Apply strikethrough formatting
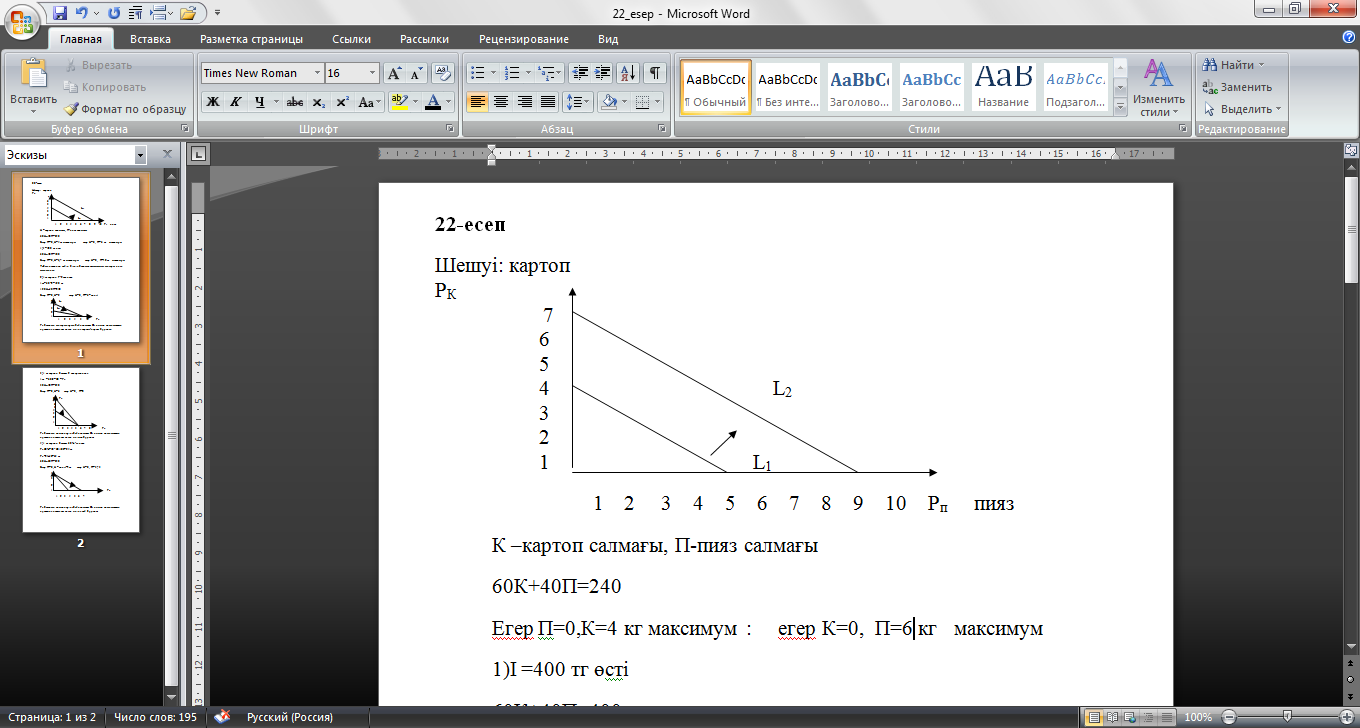The image size is (1360, 728). 295,102
